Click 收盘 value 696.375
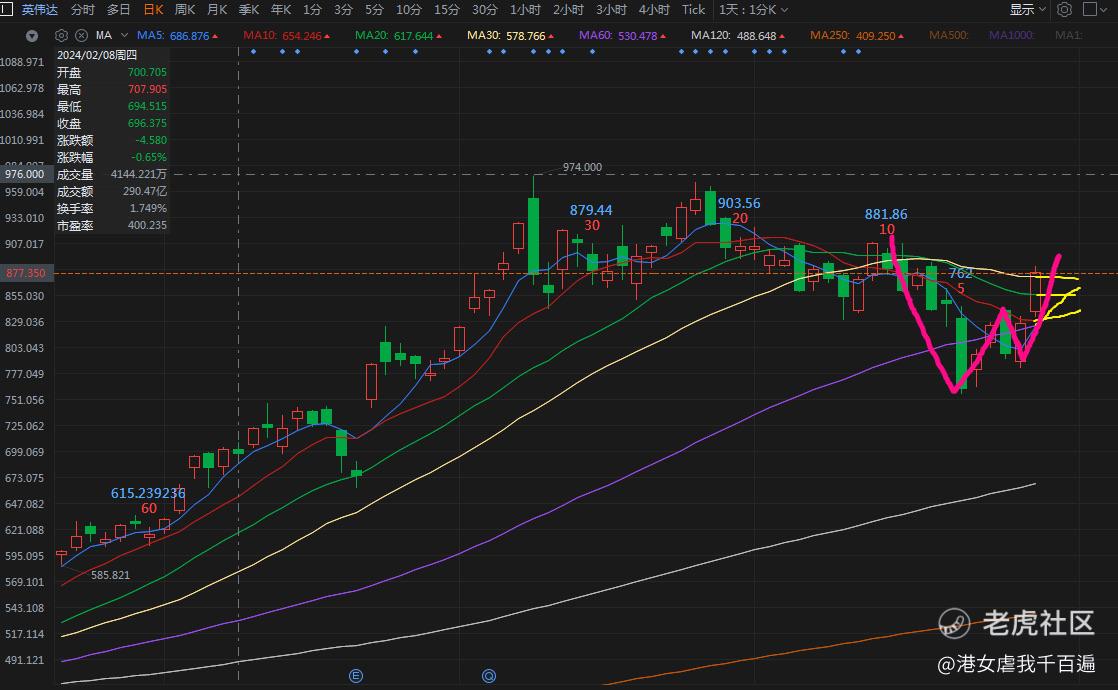Viewport: 1118px width, 690px height. [147, 123]
